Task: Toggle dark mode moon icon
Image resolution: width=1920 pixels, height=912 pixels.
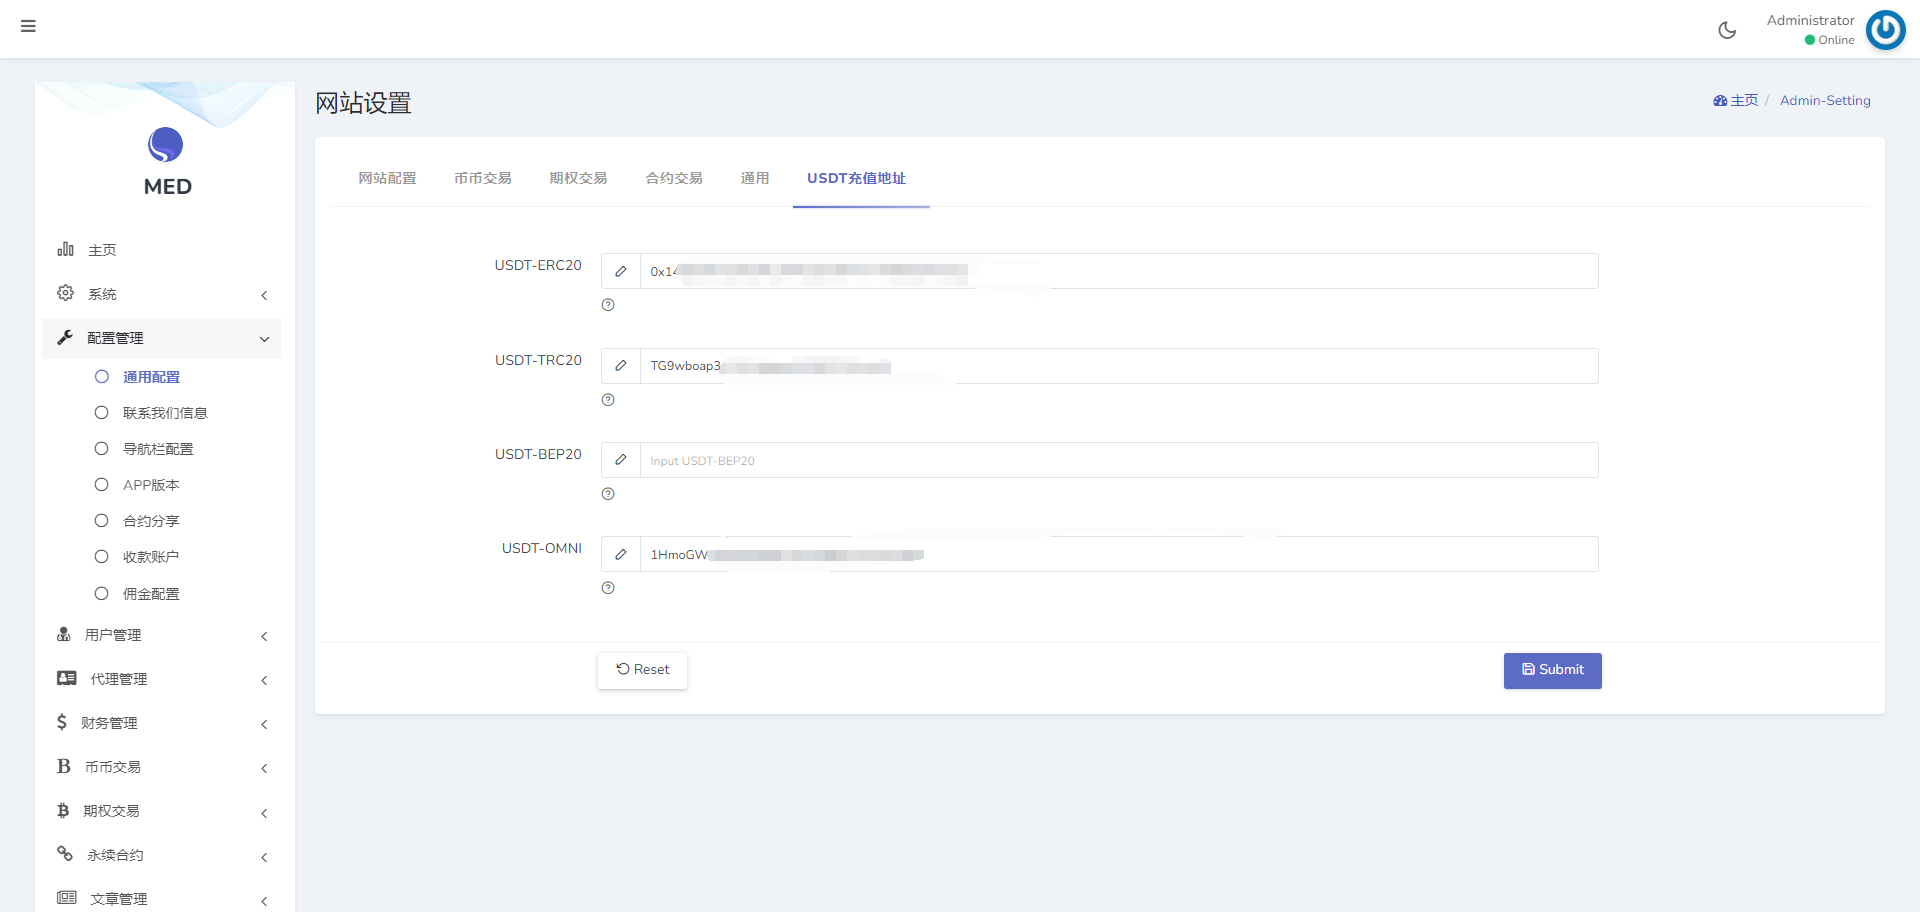Action: [x=1727, y=30]
